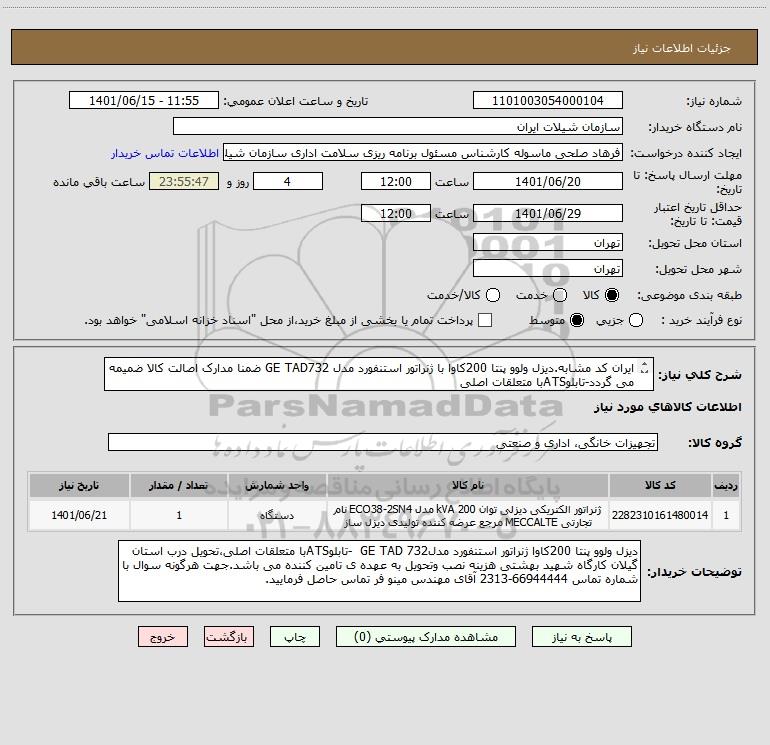Click the بازگشت back button
The width and height of the screenshot is (770, 745).
(x=229, y=637)
